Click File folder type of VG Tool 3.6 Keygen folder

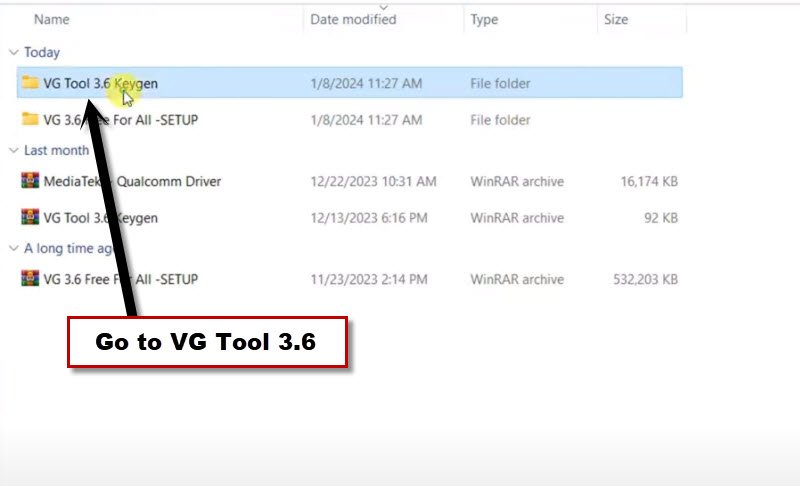(501, 83)
